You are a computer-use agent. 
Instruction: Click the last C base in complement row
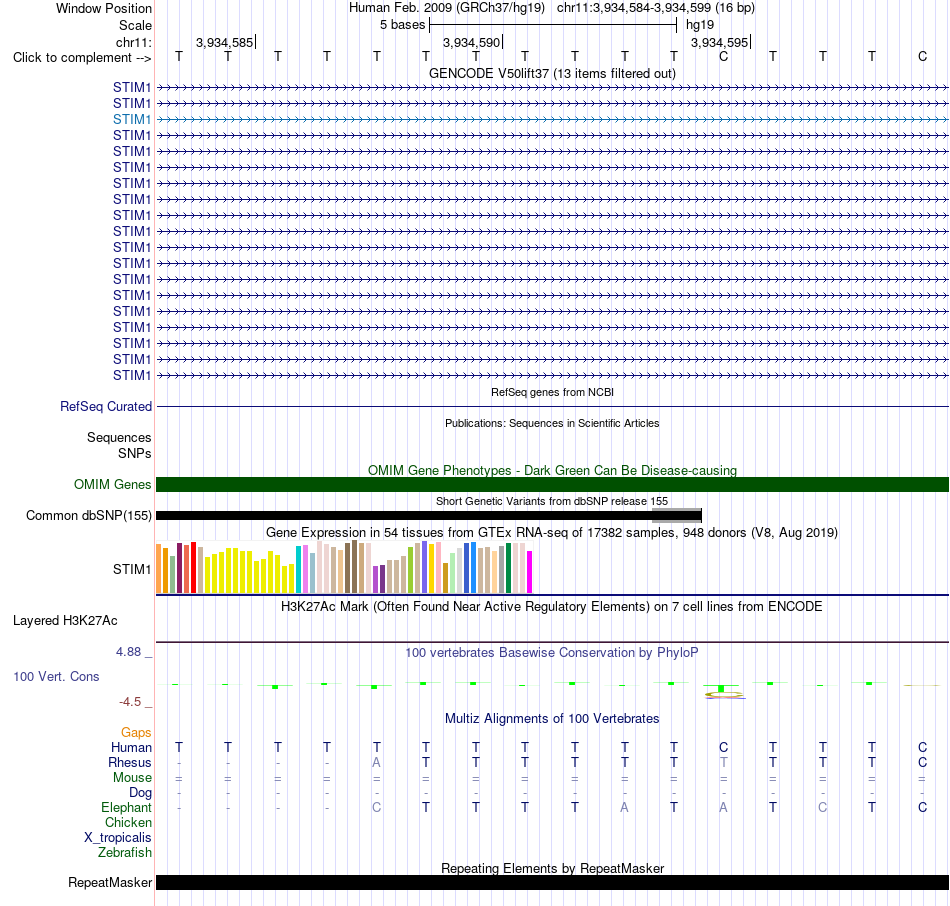(922, 56)
